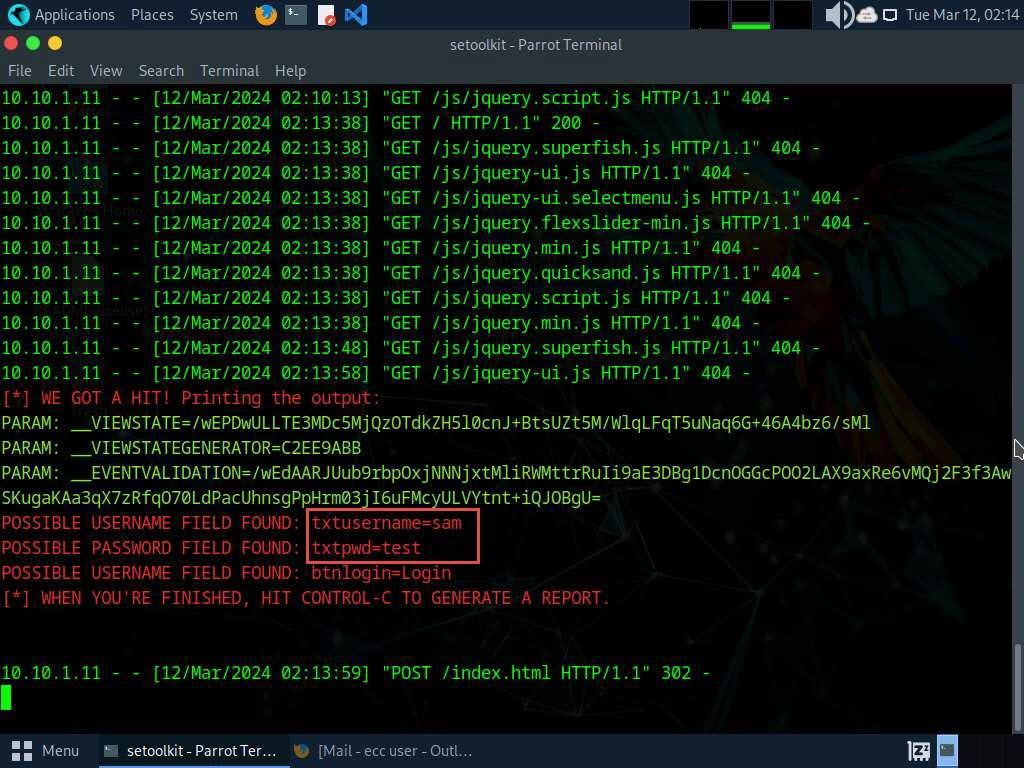This screenshot has width=1024, height=768.
Task: Open the Applications menu
Action: point(74,15)
